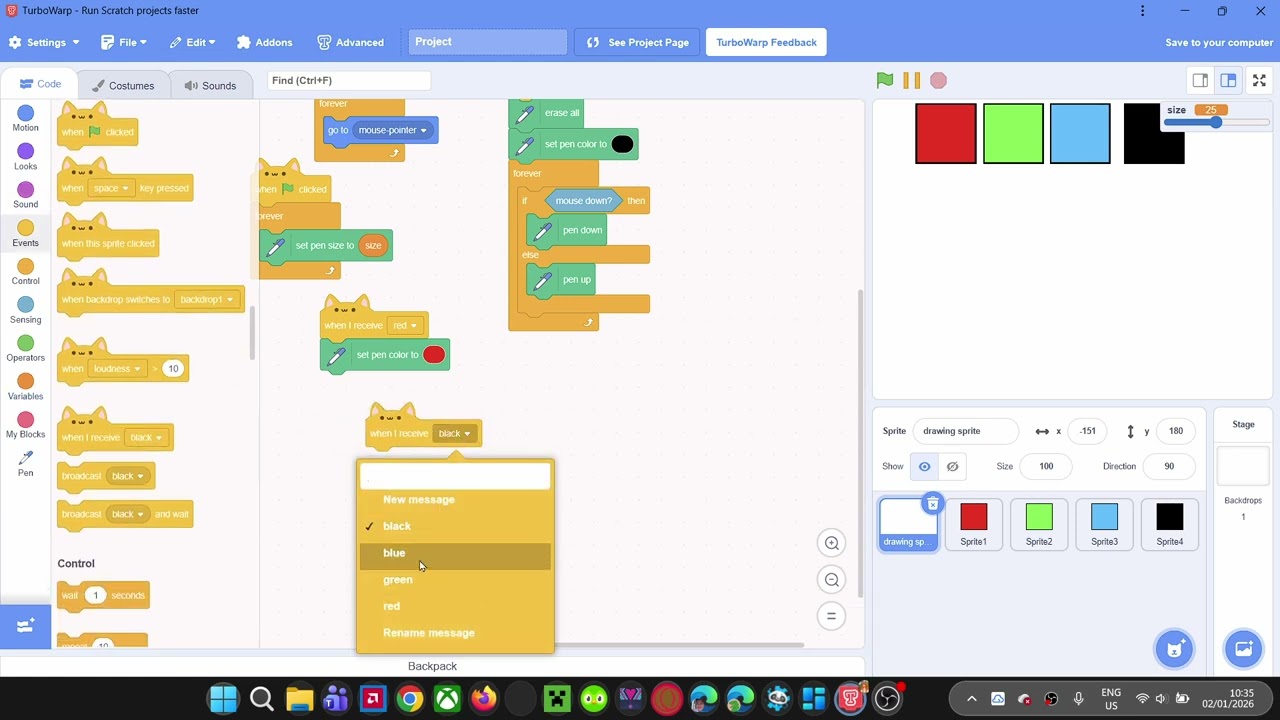The image size is (1280, 720).
Task: Select Sprite1 red thumbnail
Action: pos(973,524)
